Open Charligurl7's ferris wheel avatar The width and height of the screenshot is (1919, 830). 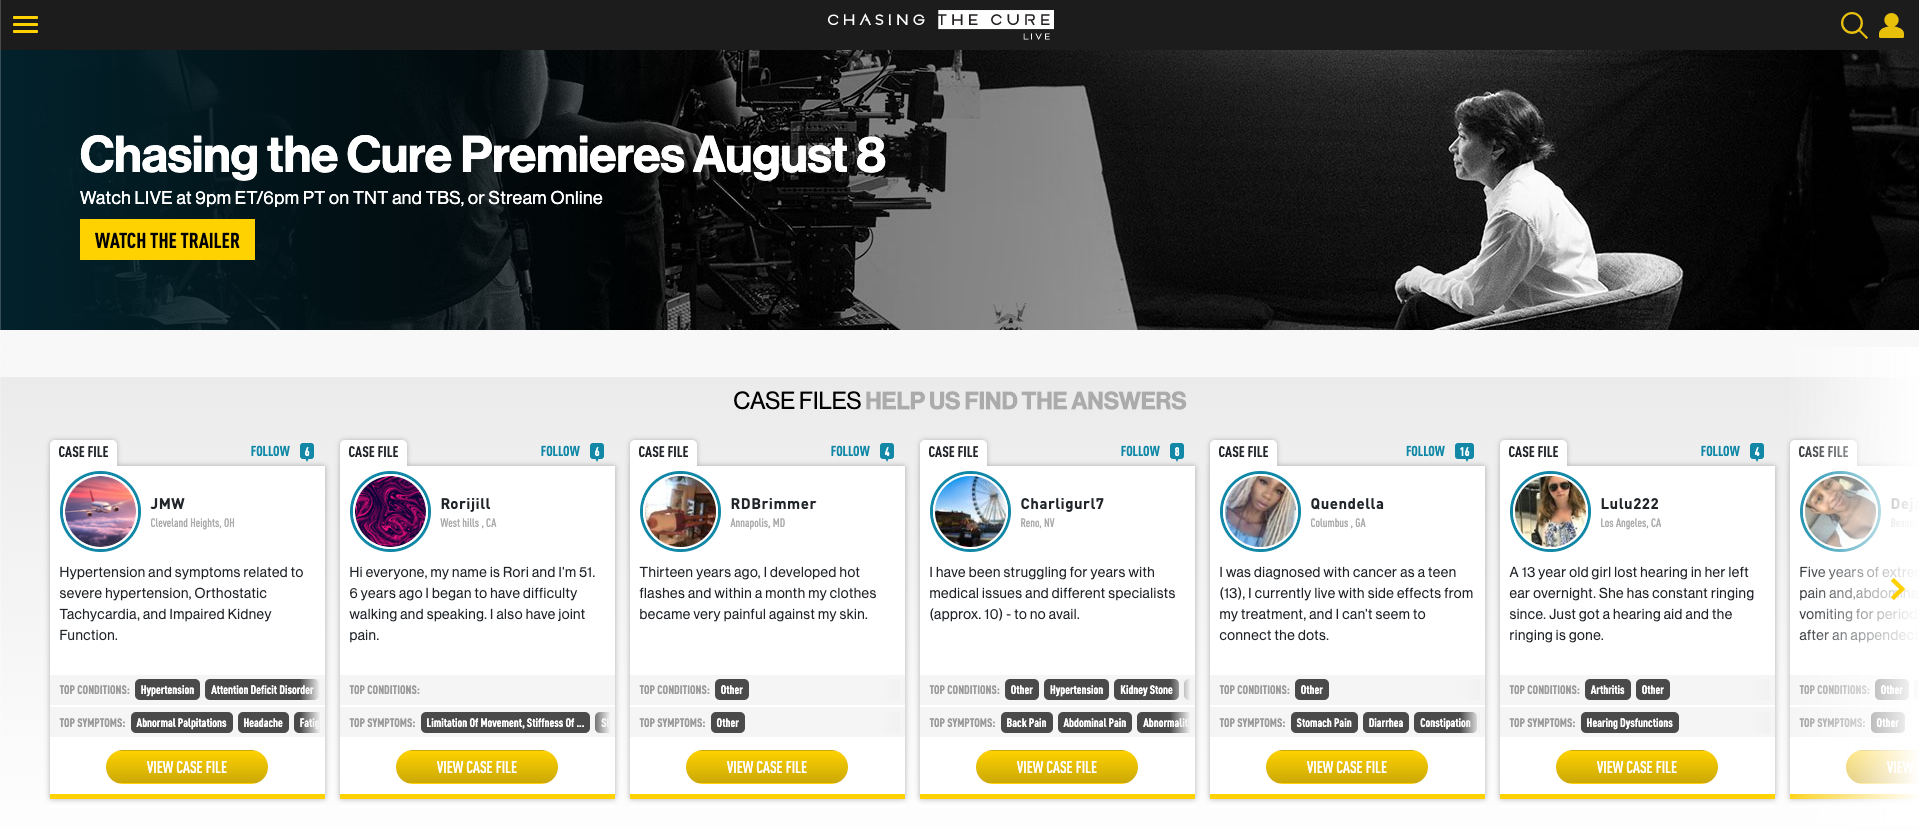970,512
